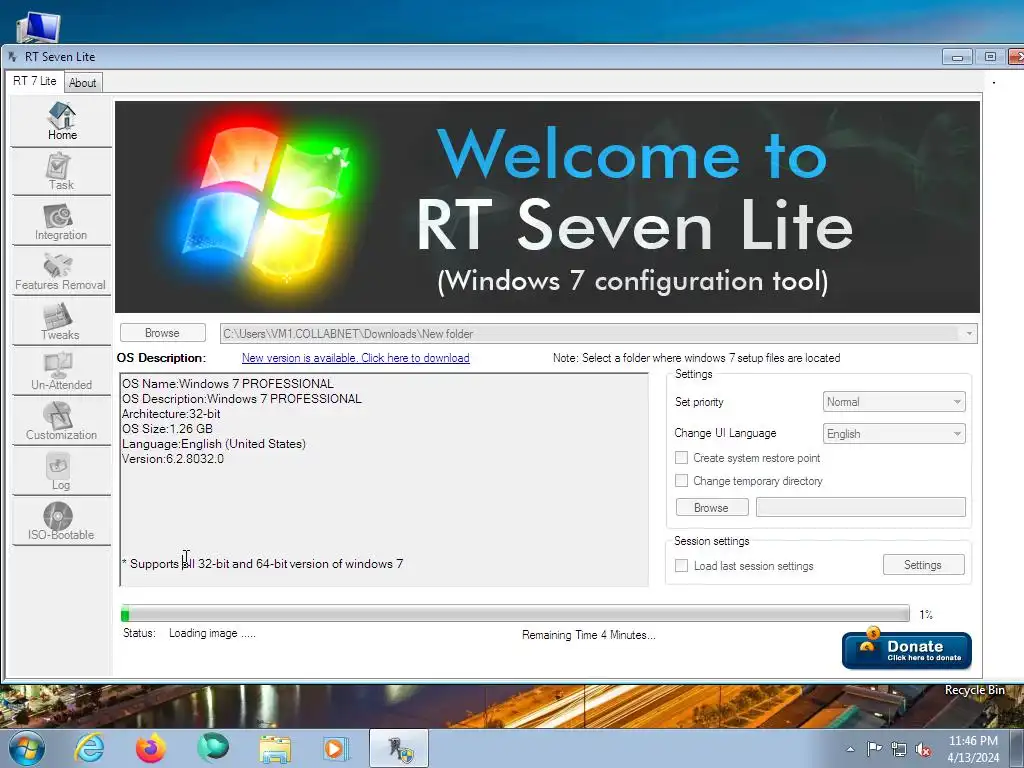The height and width of the screenshot is (768, 1024).
Task: Click Browse under temporary directory
Action: [712, 507]
